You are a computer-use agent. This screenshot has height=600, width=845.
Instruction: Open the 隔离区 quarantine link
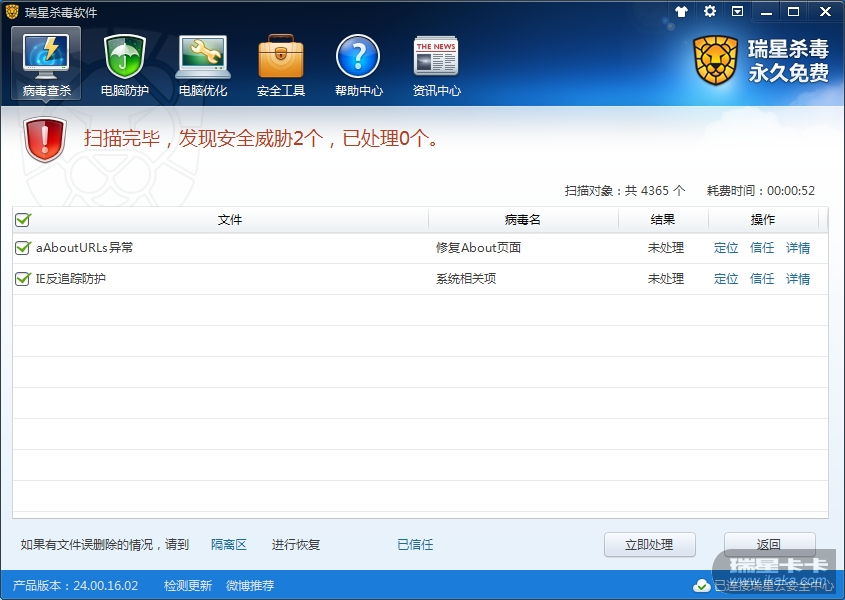(229, 544)
